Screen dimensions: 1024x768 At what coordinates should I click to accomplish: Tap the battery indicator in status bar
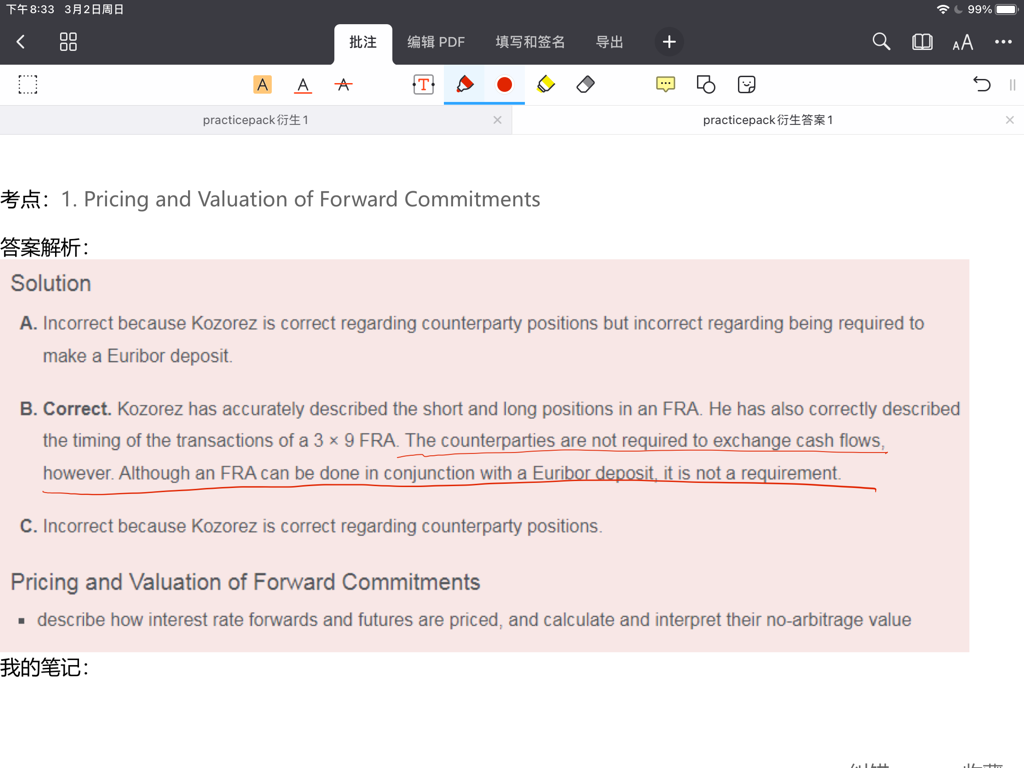tap(1006, 9)
